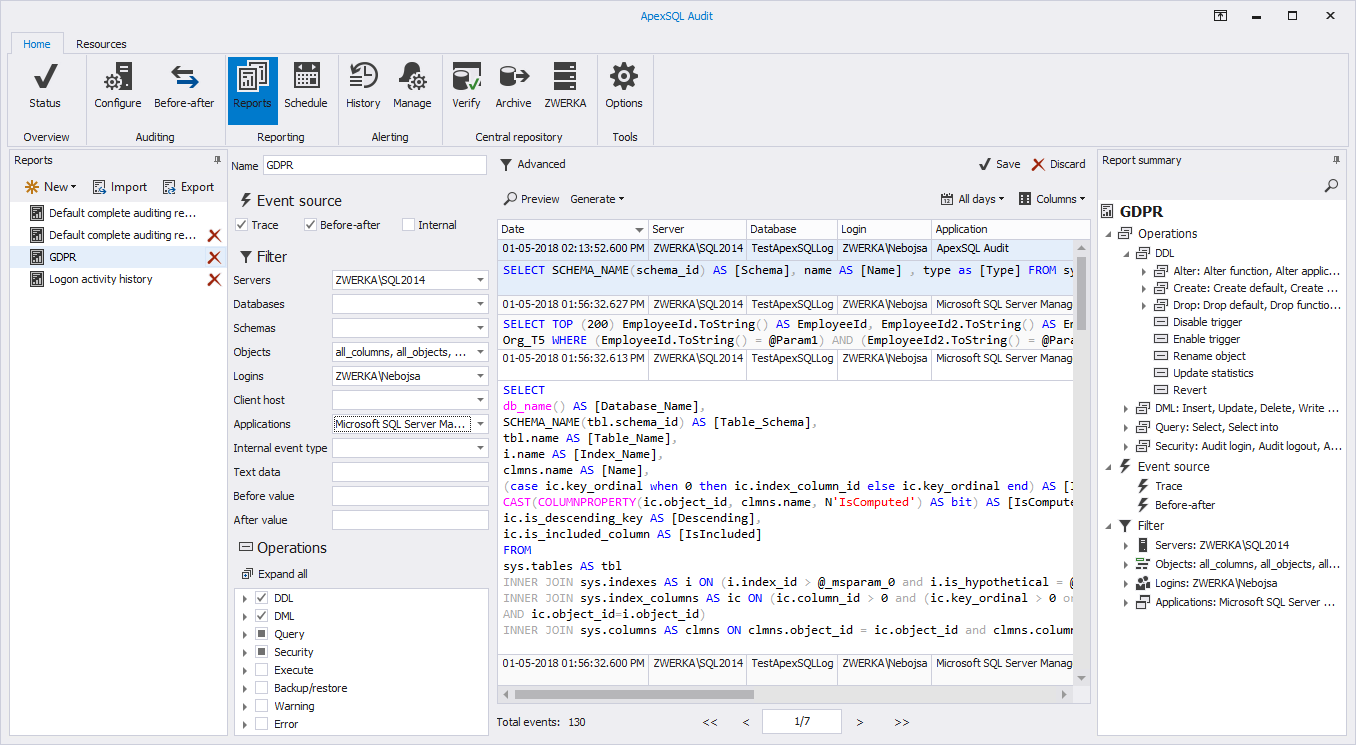Delete the Logon activity history report
Image resolution: width=1356 pixels, height=745 pixels.
coord(213,279)
